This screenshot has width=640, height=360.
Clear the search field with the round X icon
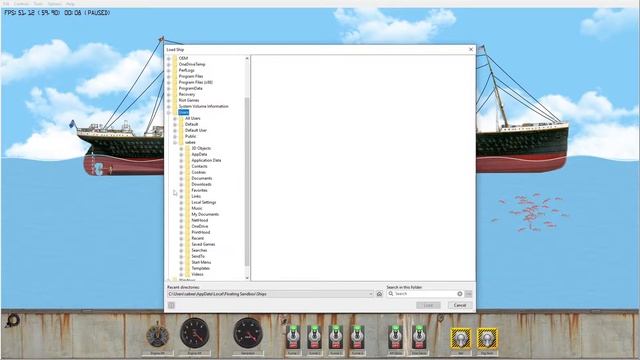coord(460,294)
